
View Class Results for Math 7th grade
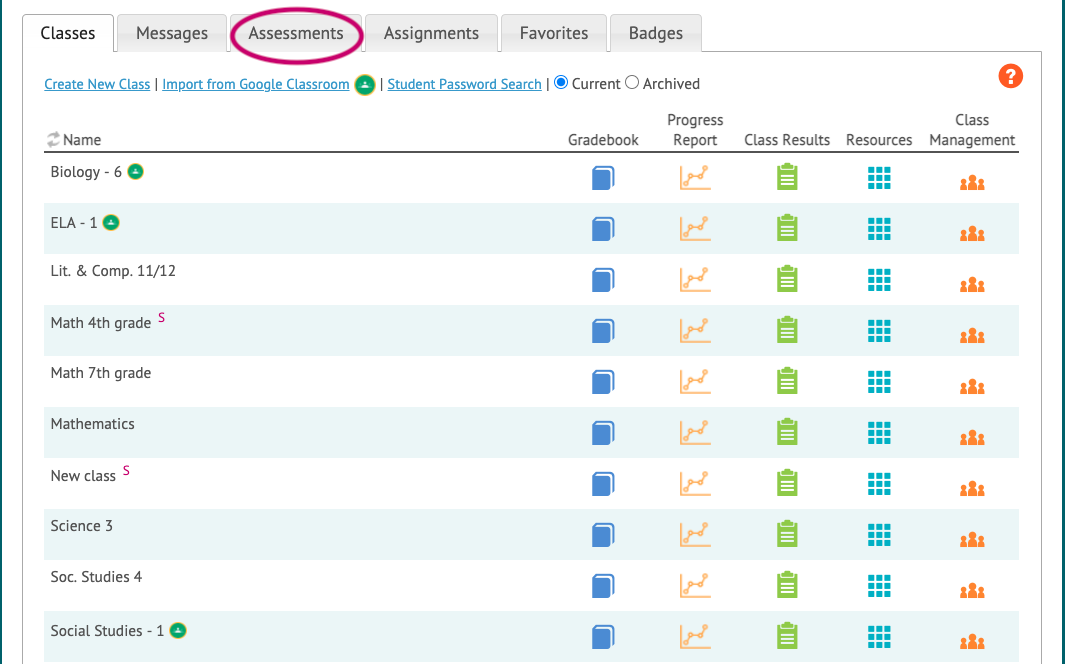pos(787,381)
